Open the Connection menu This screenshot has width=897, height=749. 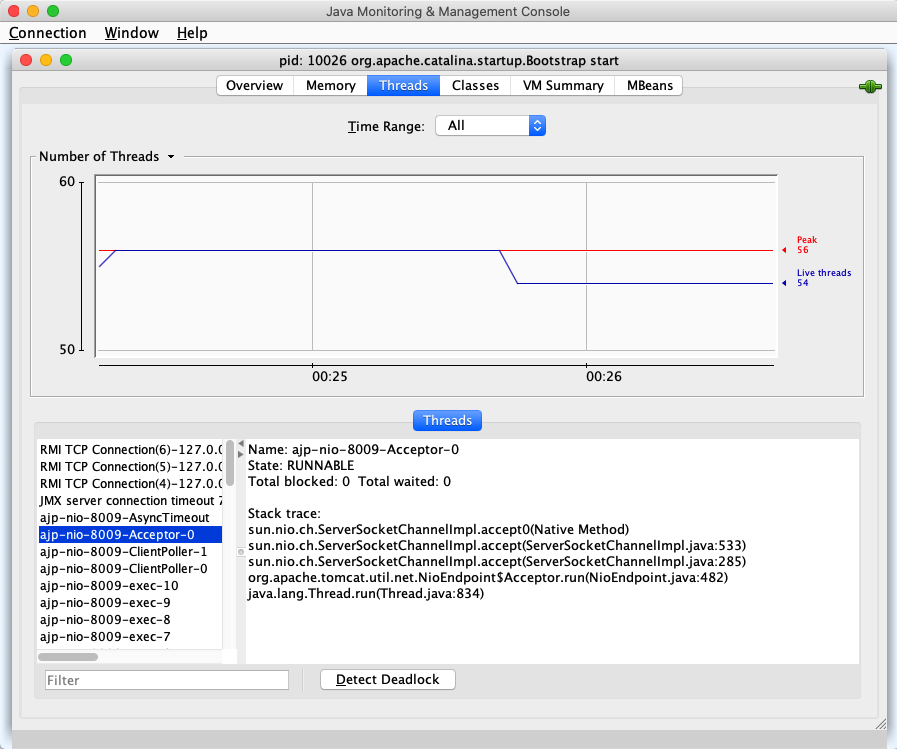pos(47,33)
